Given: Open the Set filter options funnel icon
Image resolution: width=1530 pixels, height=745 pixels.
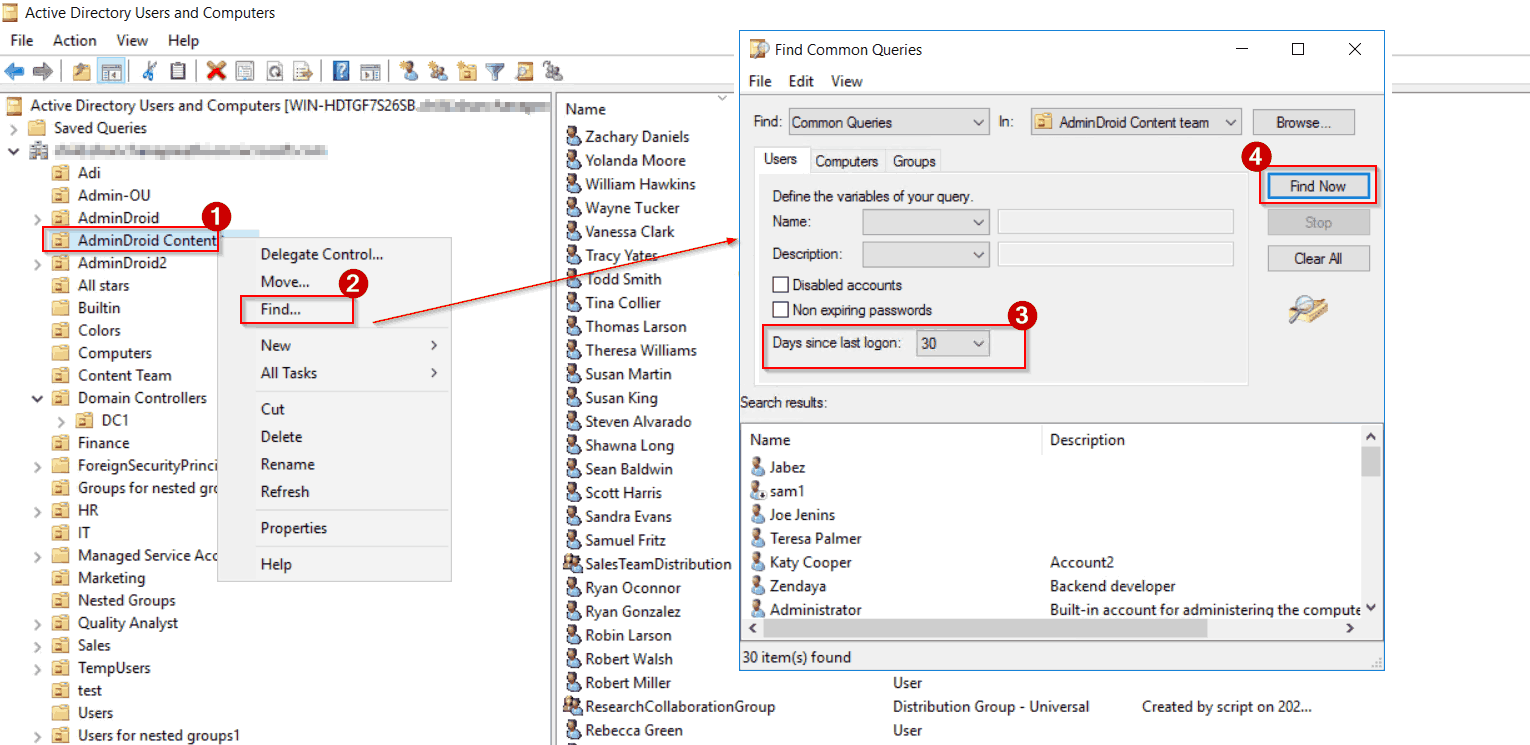Looking at the screenshot, I should pos(493,70).
